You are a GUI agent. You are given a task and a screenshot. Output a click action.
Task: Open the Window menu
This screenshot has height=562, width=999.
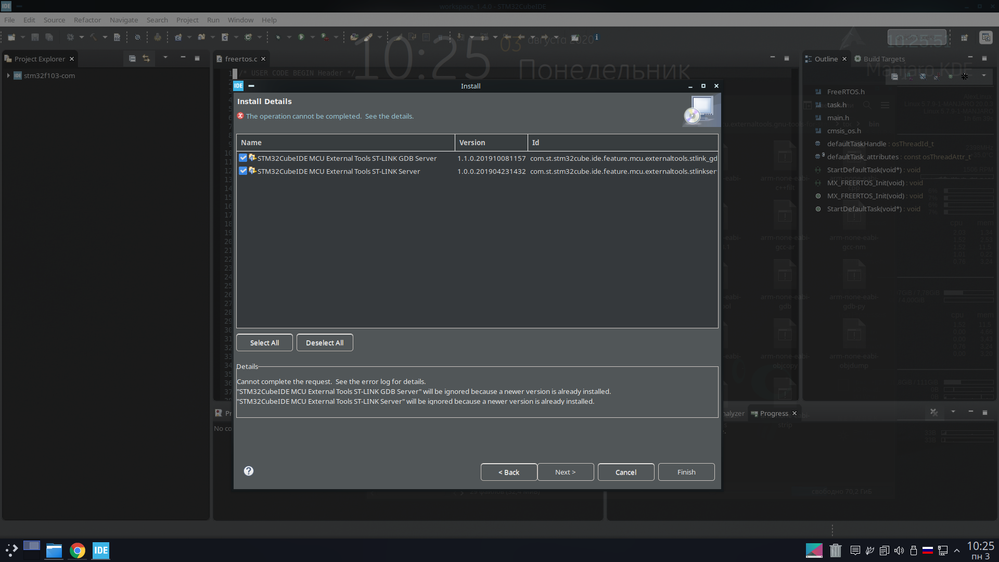(x=240, y=20)
